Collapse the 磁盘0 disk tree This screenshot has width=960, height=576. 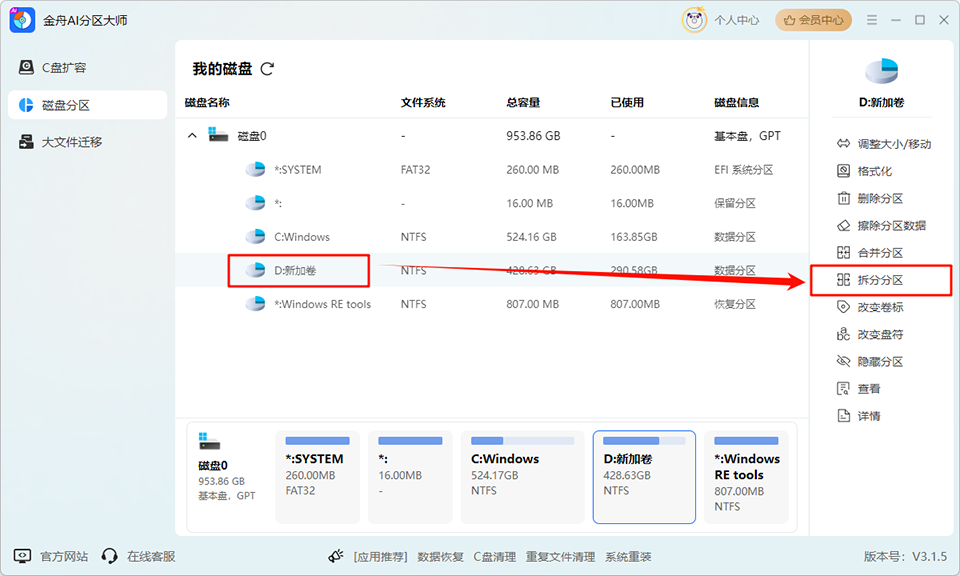(x=191, y=135)
